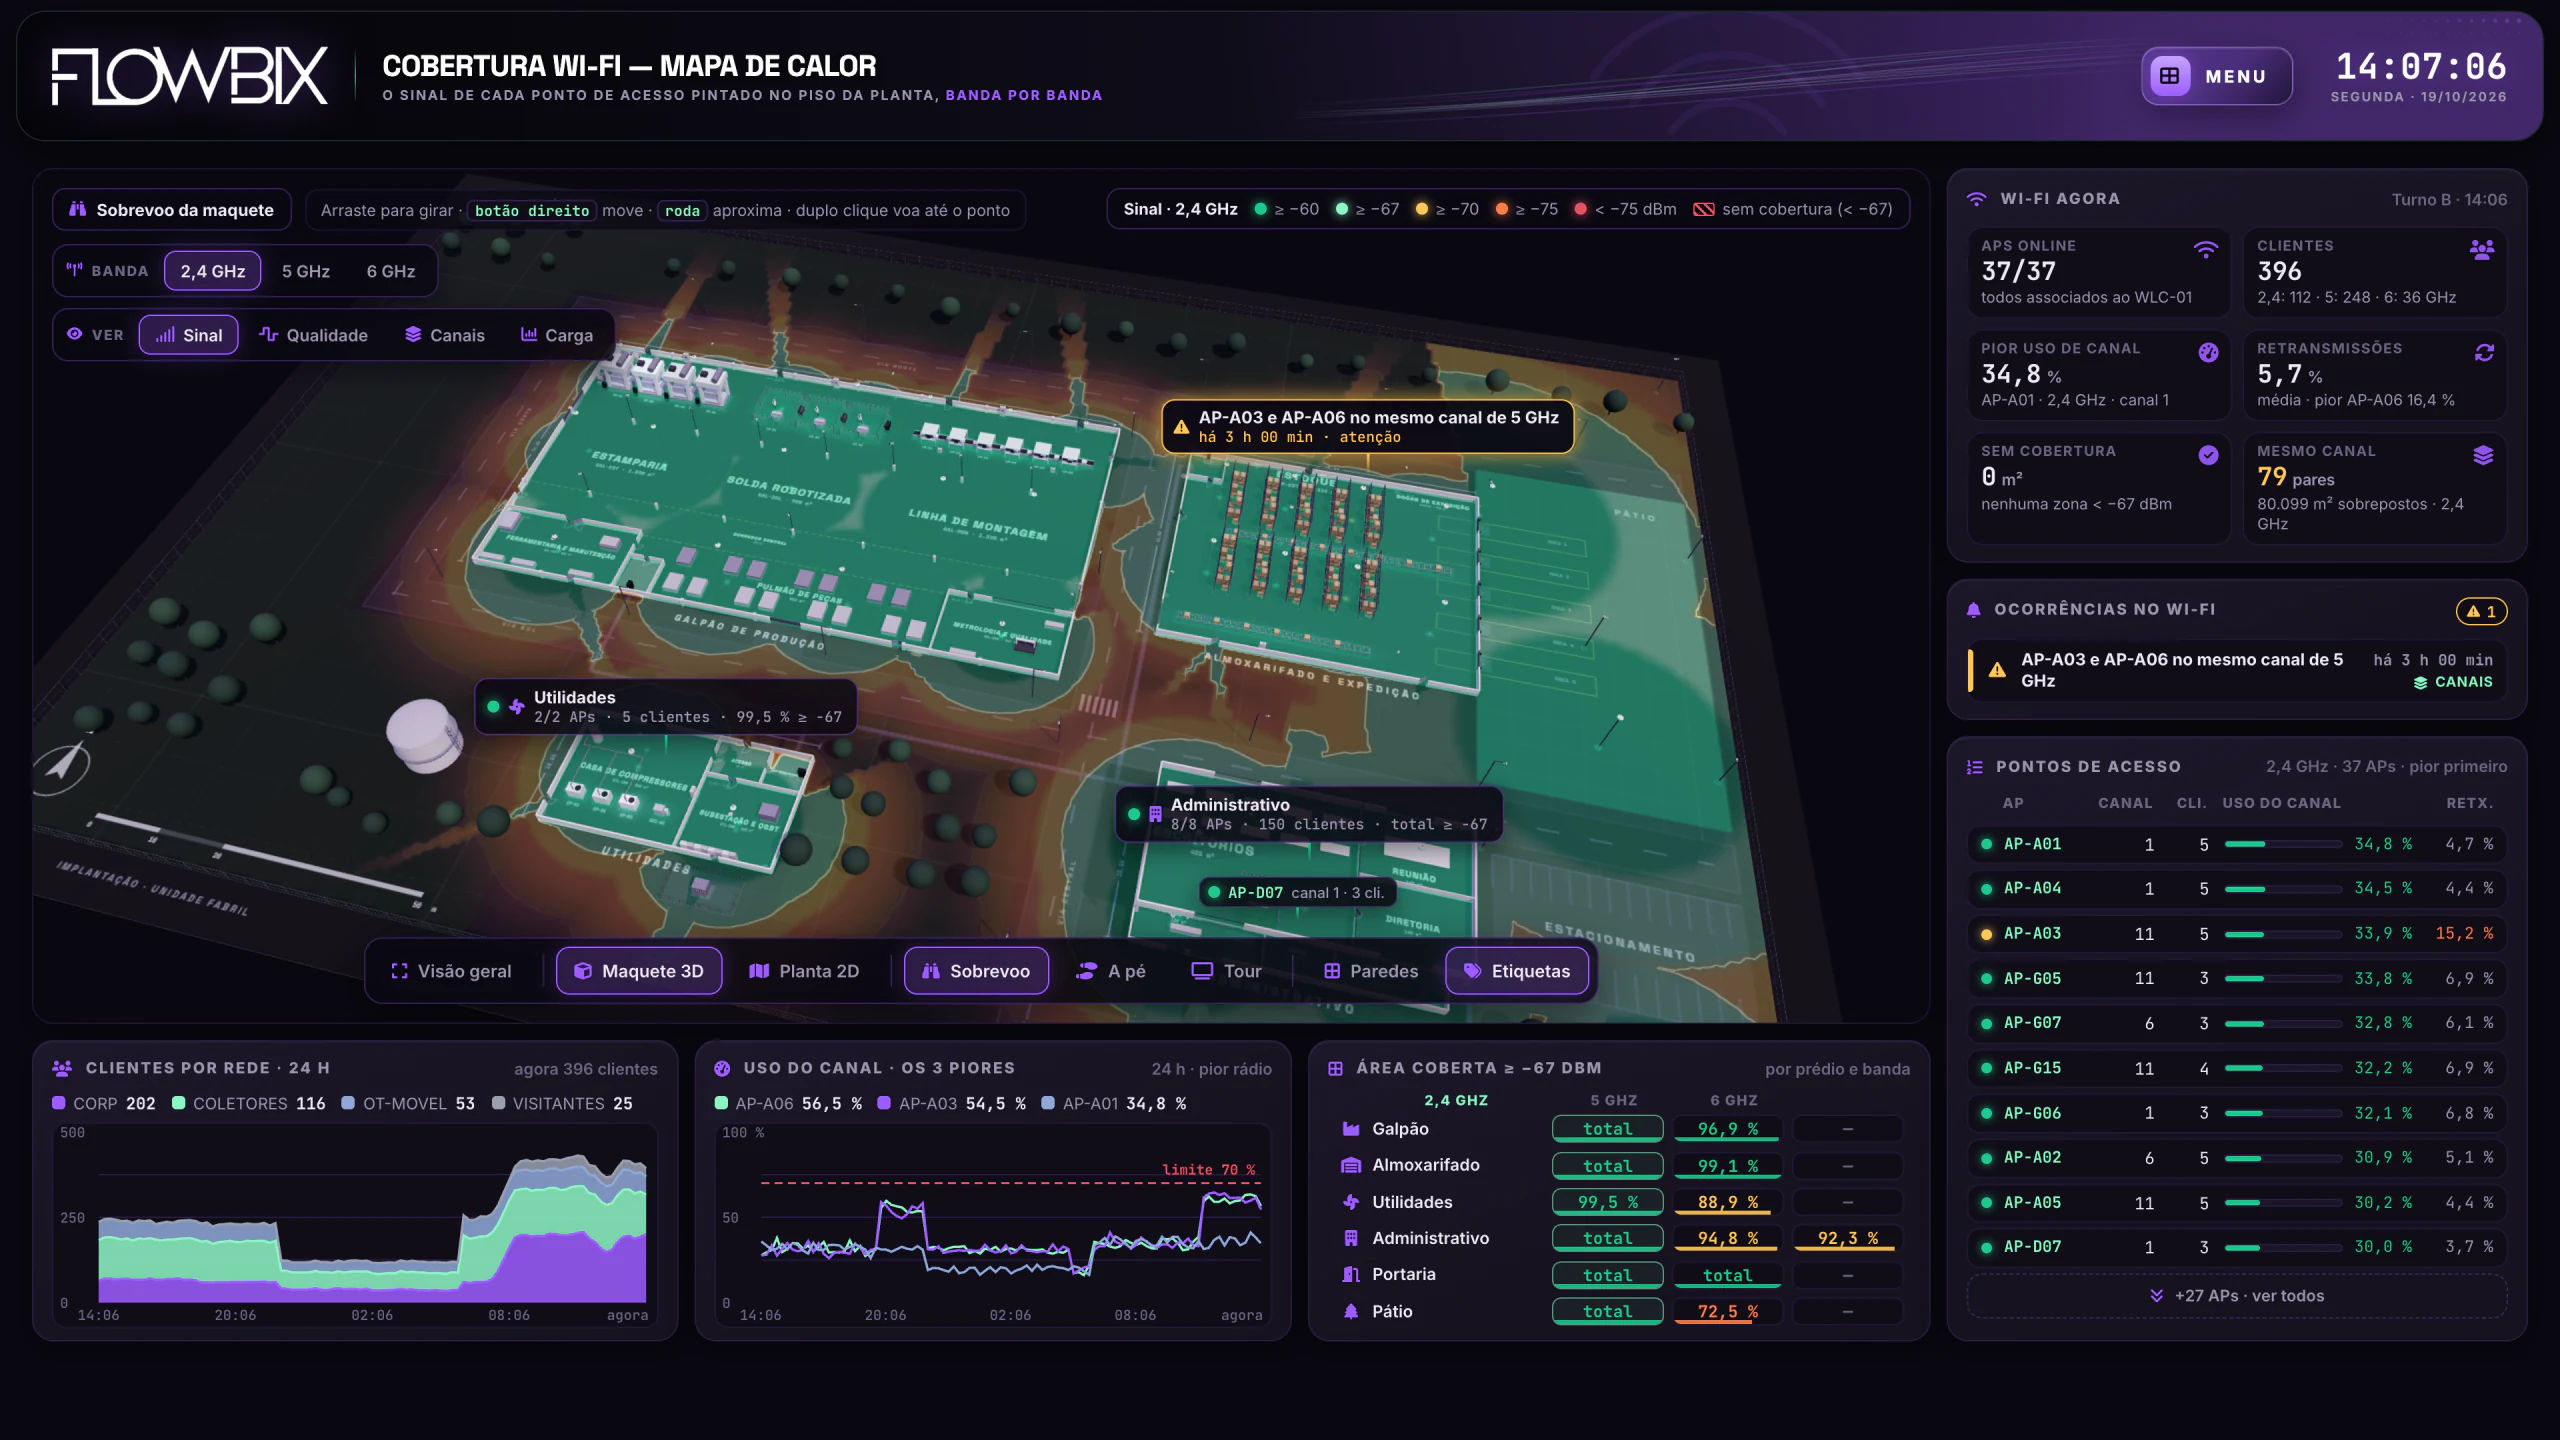This screenshot has height=1440, width=2560.
Task: Click the Pior uso de canal gauge icon
Action: pos(2209,352)
